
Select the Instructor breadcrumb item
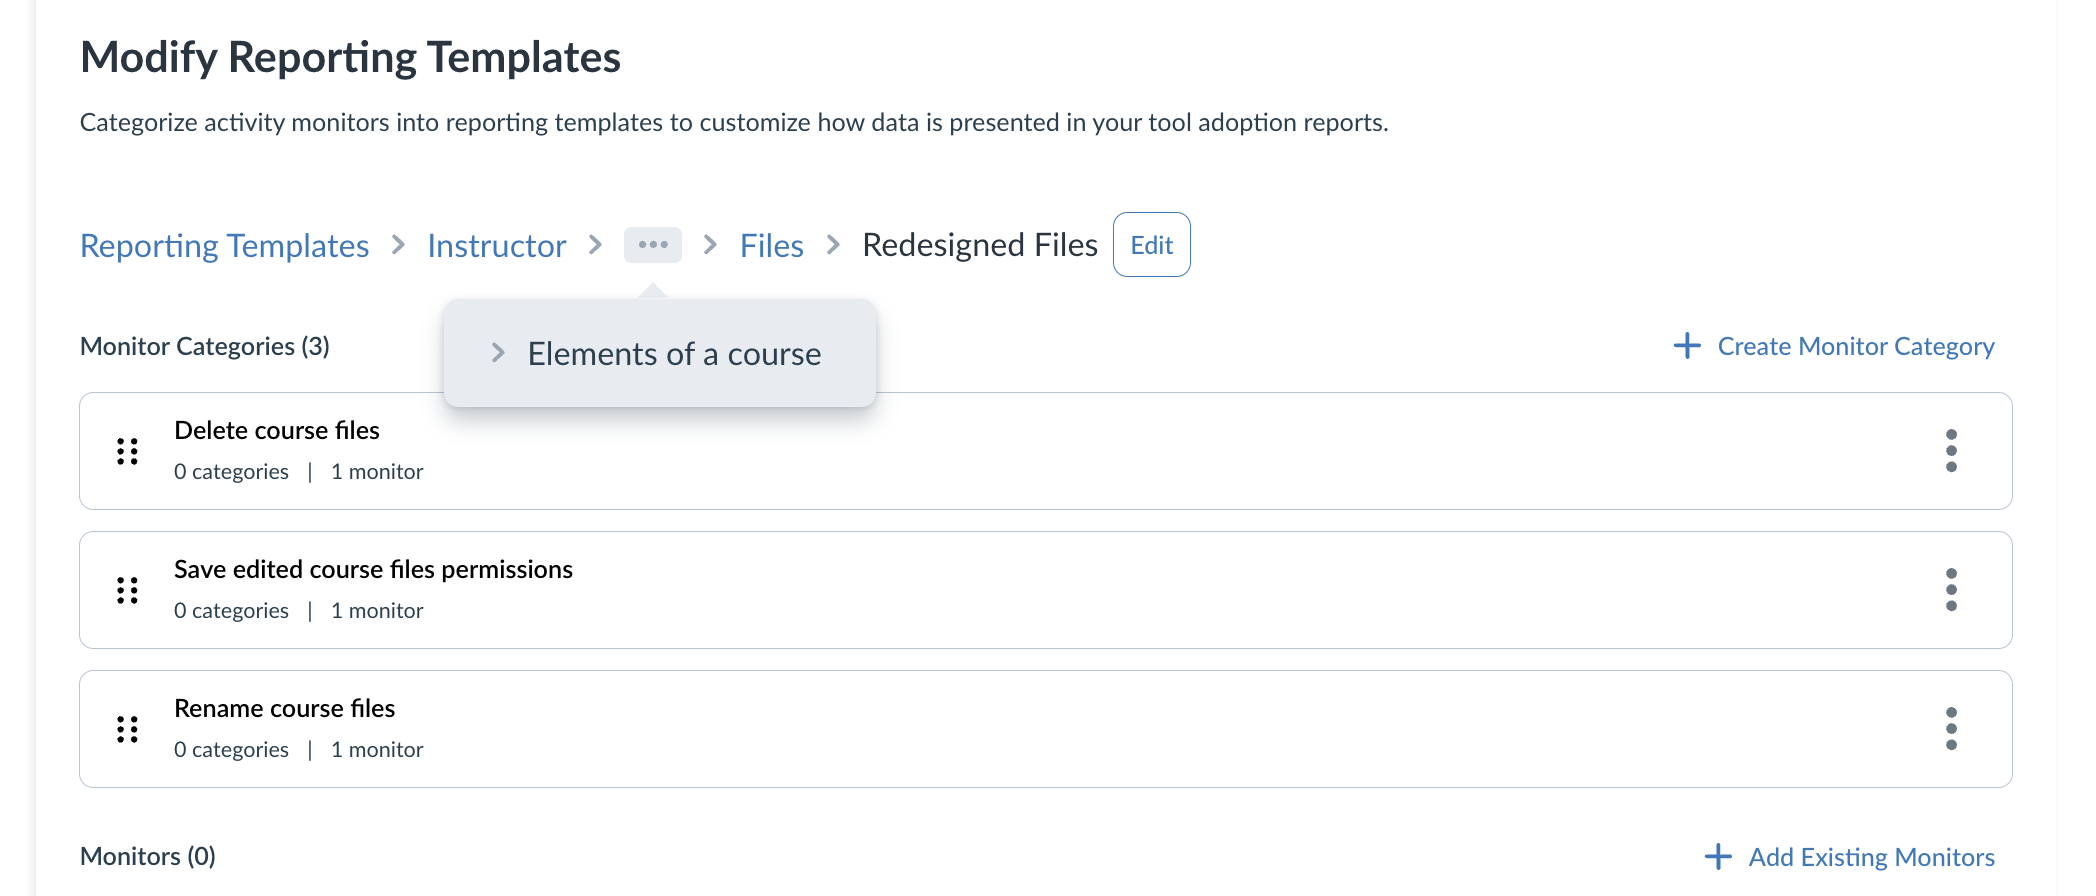[x=496, y=245]
